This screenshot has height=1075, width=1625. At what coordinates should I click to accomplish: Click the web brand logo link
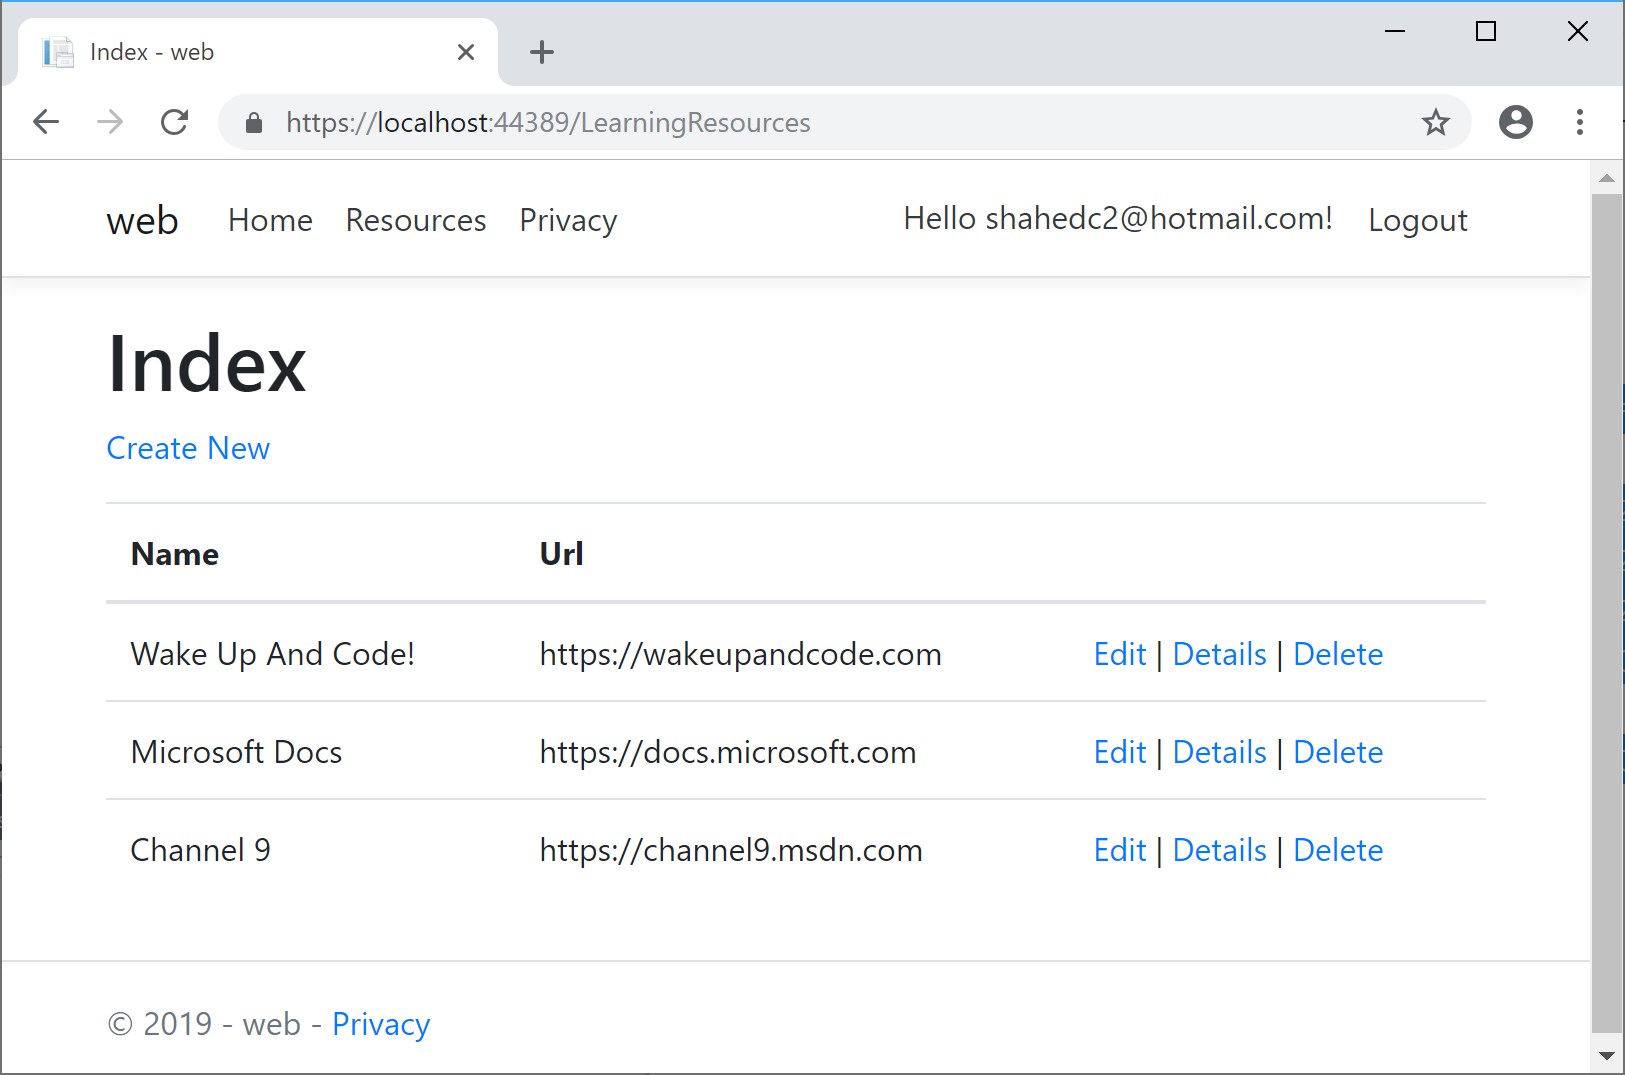[142, 220]
